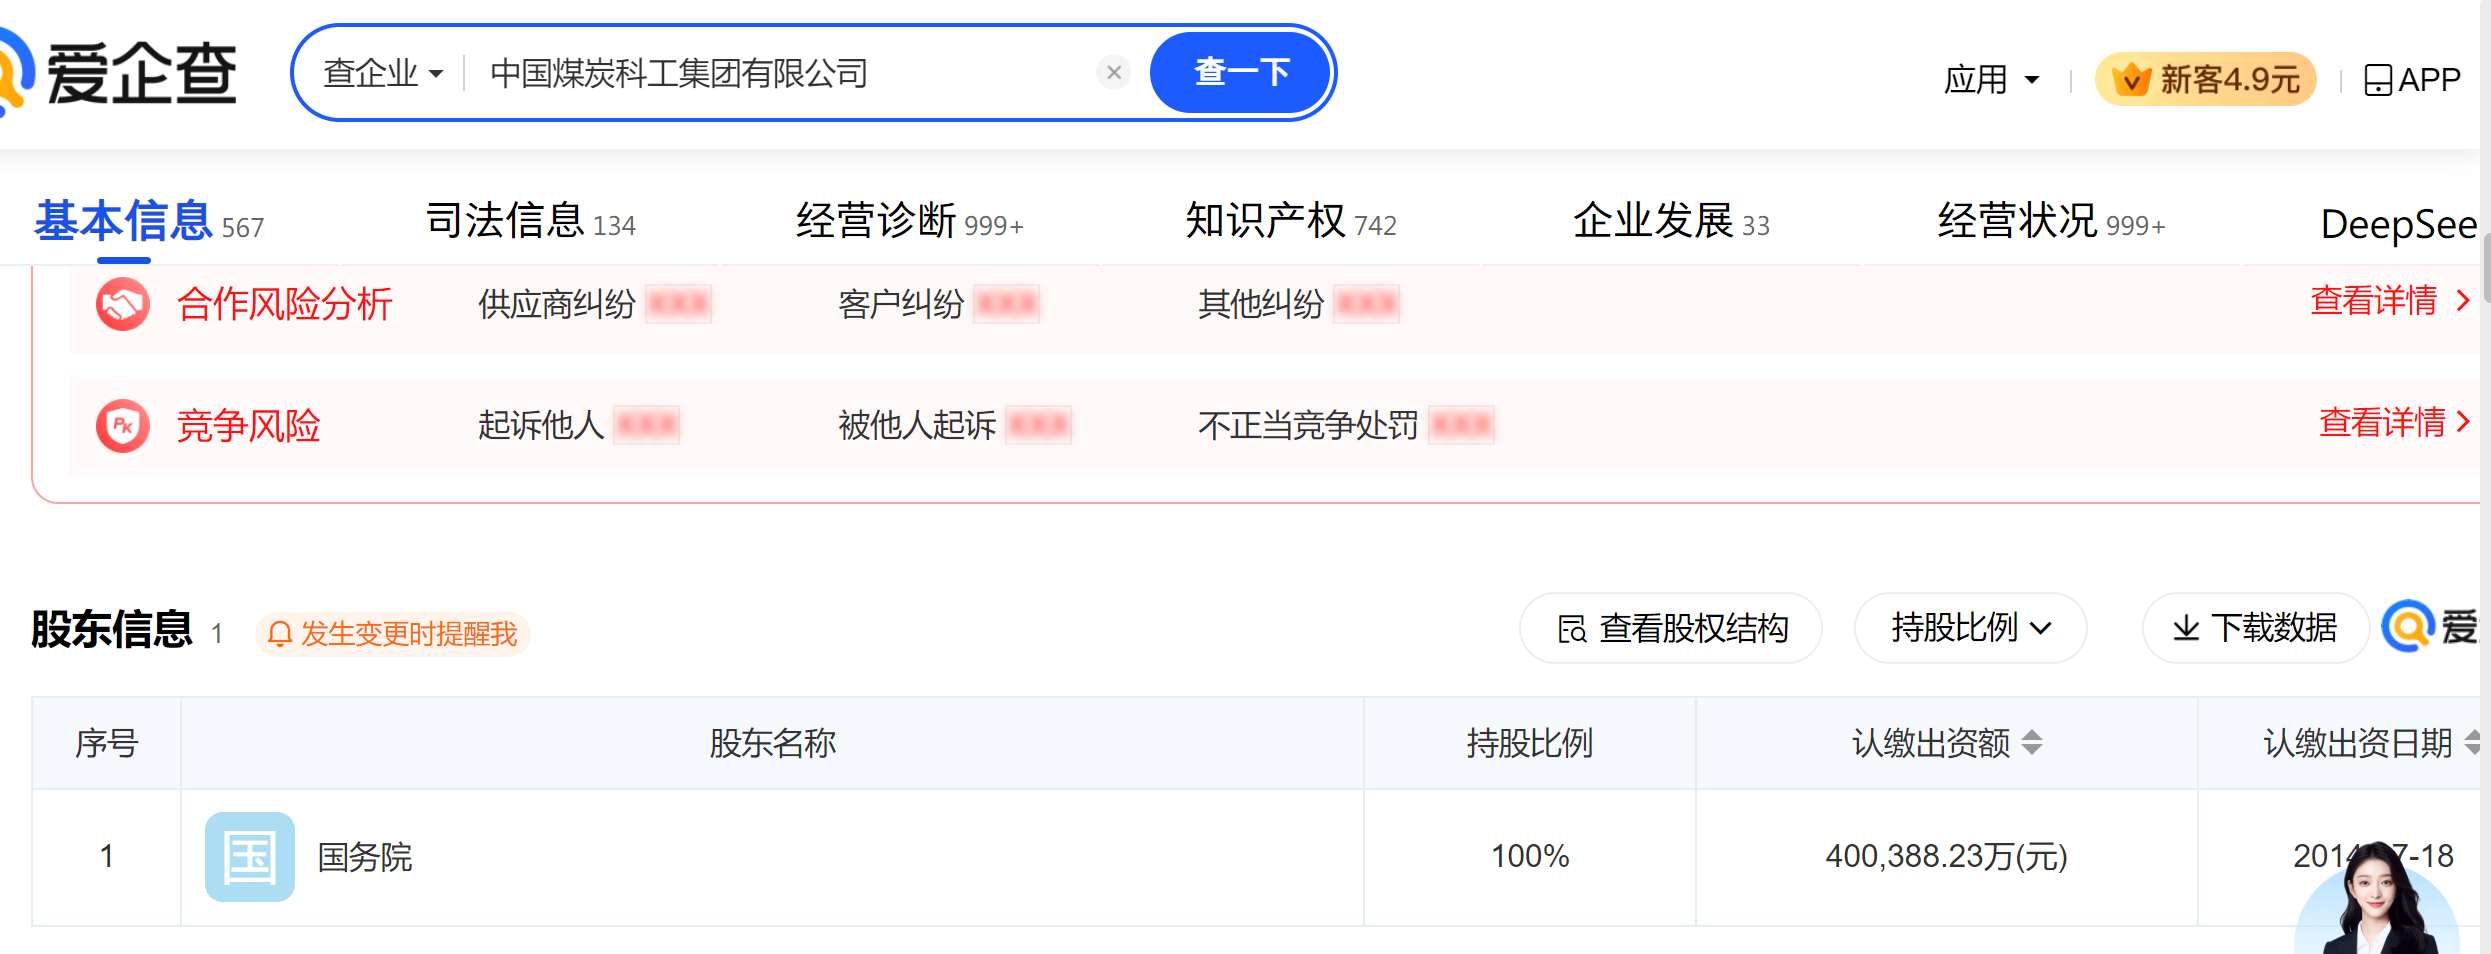Expand the 持股比例 dropdown
This screenshot has height=954, width=2491.
1970,628
